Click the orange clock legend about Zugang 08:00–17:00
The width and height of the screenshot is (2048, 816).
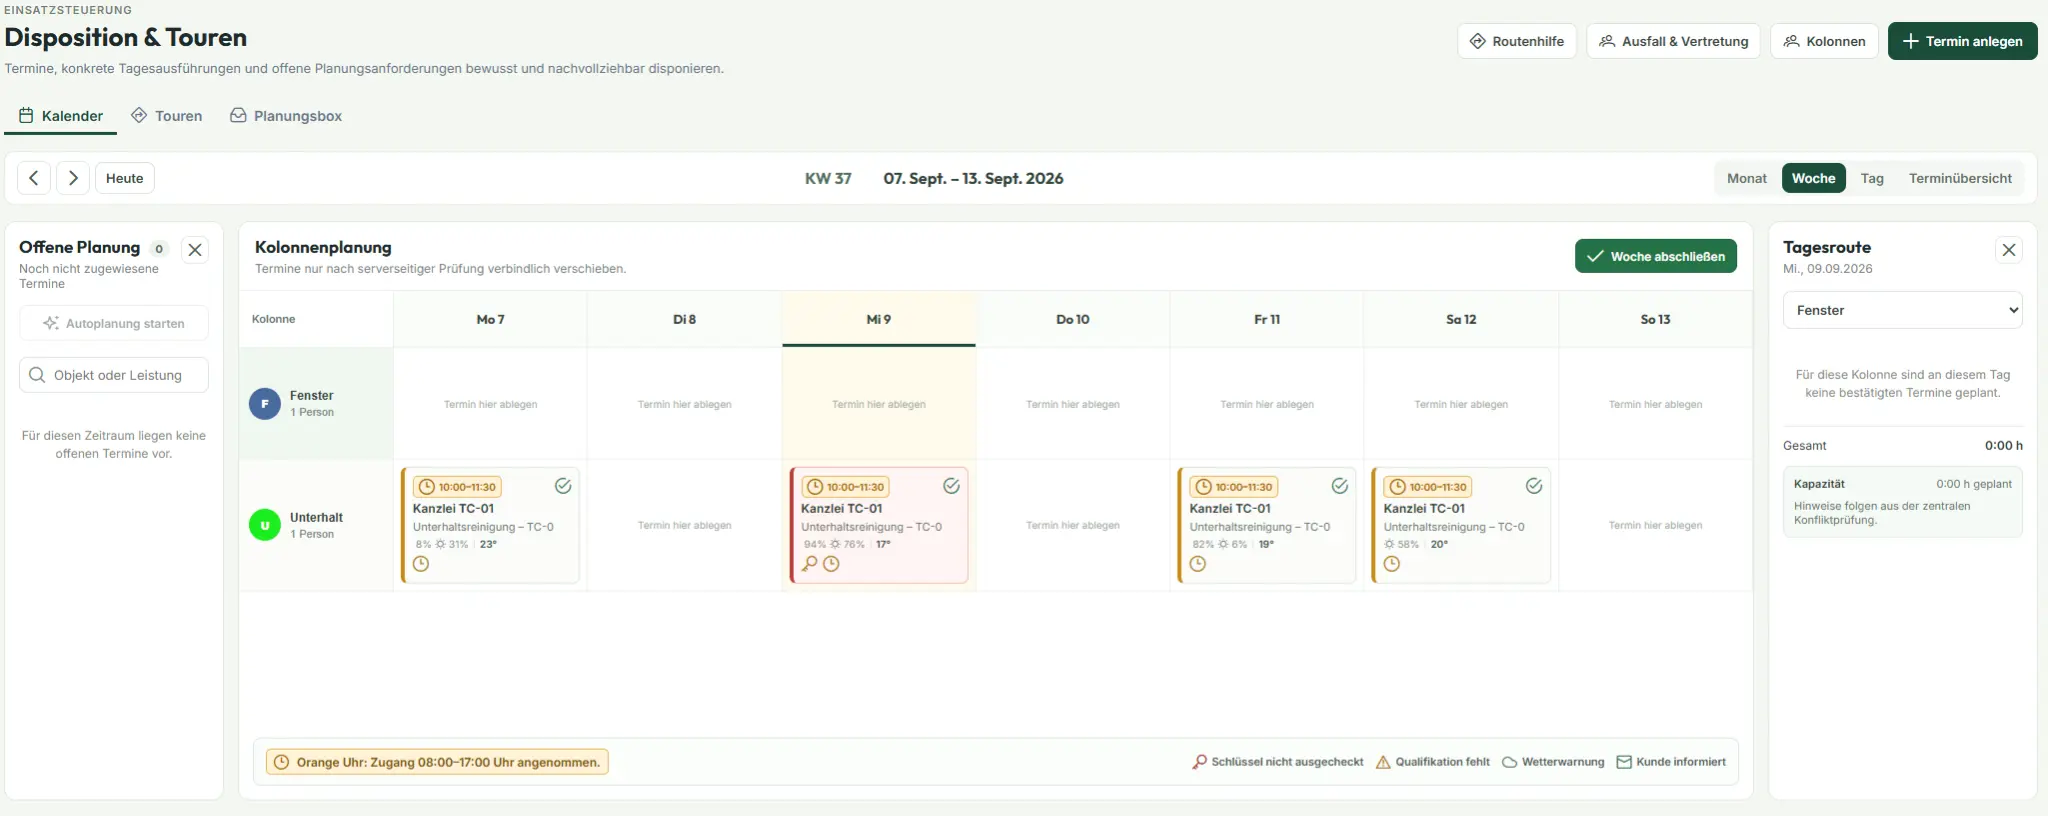tap(437, 762)
